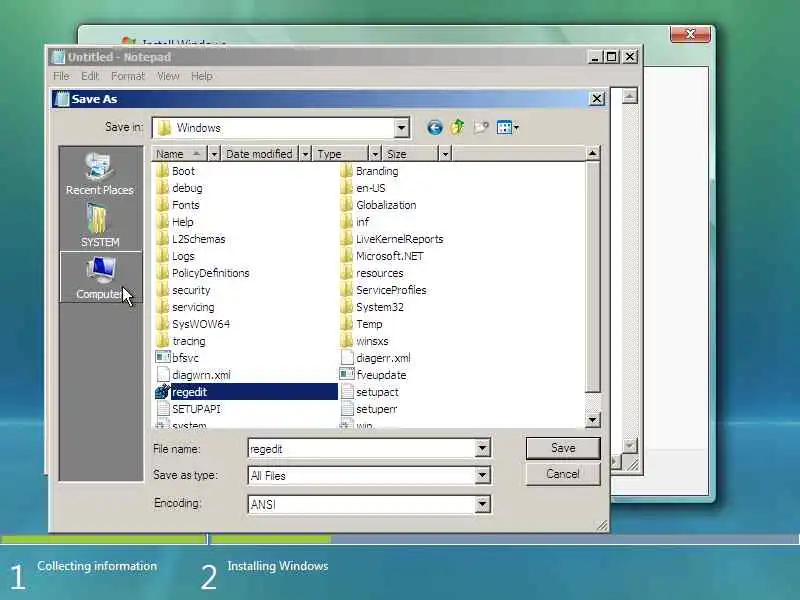Open the Size column filter arrow

[445, 154]
